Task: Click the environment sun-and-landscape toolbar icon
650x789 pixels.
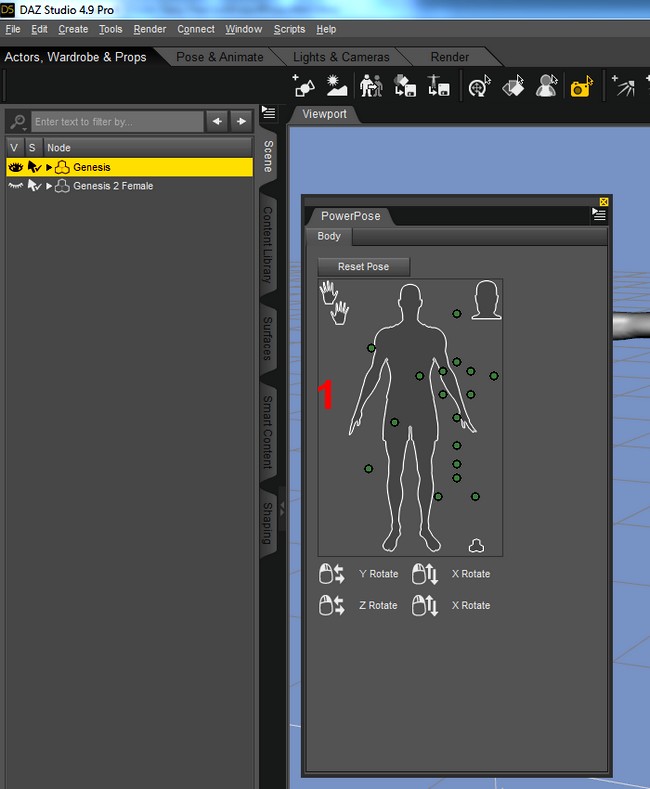Action: tap(337, 86)
